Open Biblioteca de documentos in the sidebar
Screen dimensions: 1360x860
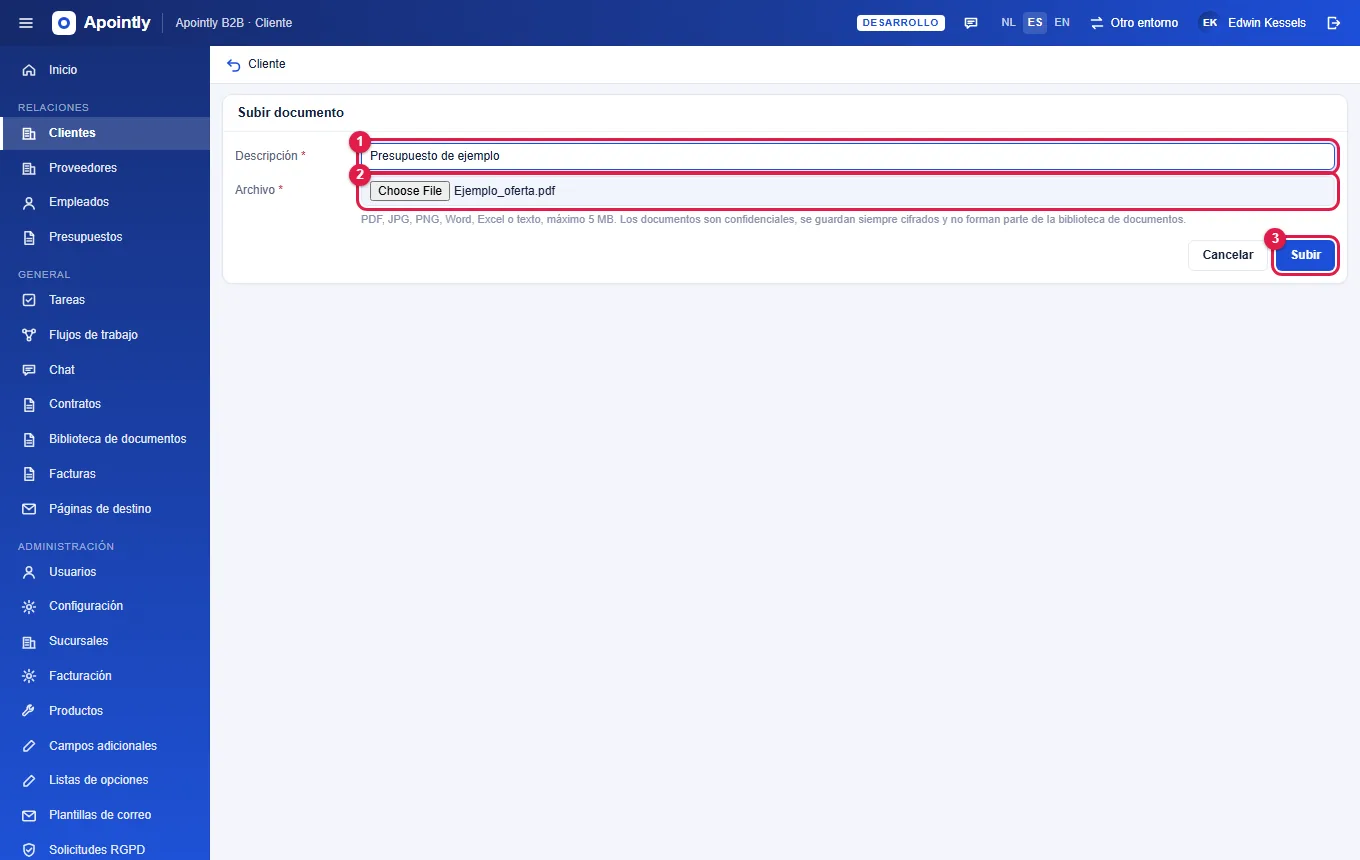tap(105, 439)
